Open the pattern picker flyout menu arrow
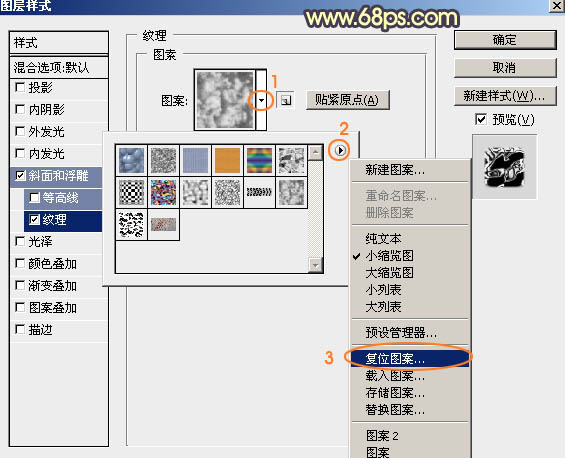The height and width of the screenshot is (458, 565). (x=339, y=150)
